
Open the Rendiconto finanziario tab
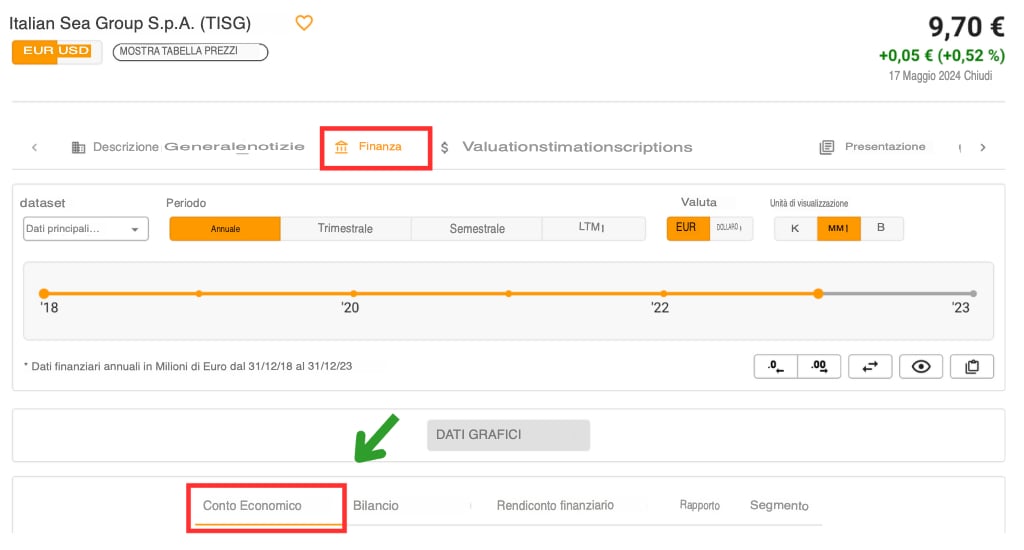pyautogui.click(x=555, y=506)
